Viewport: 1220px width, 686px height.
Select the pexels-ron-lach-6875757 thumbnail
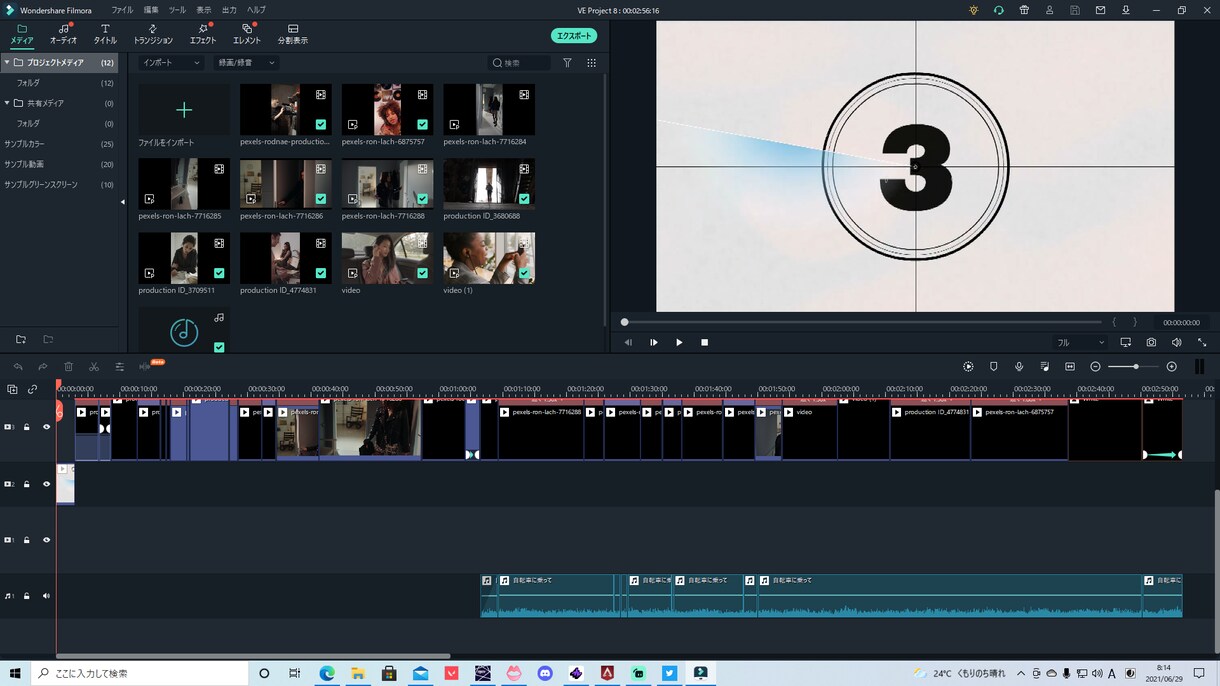(x=387, y=110)
